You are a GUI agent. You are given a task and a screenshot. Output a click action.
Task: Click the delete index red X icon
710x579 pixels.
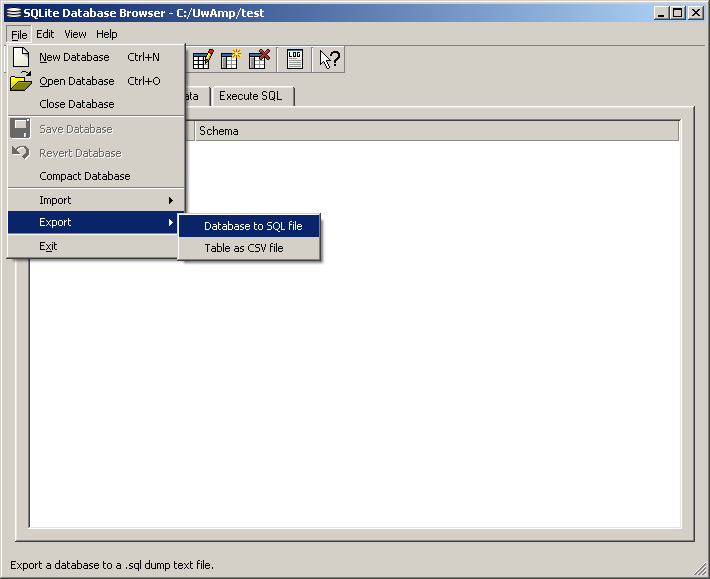[259, 59]
